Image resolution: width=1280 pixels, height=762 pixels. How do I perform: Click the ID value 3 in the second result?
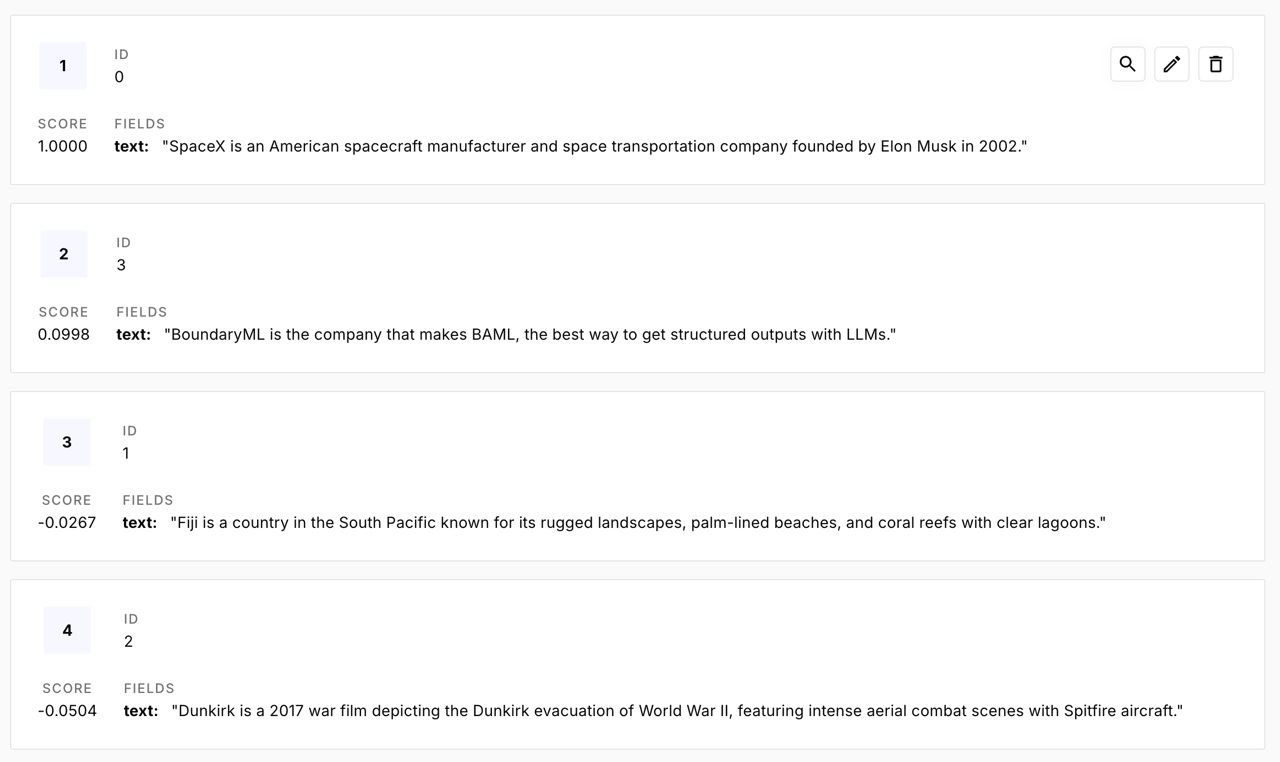coord(121,265)
